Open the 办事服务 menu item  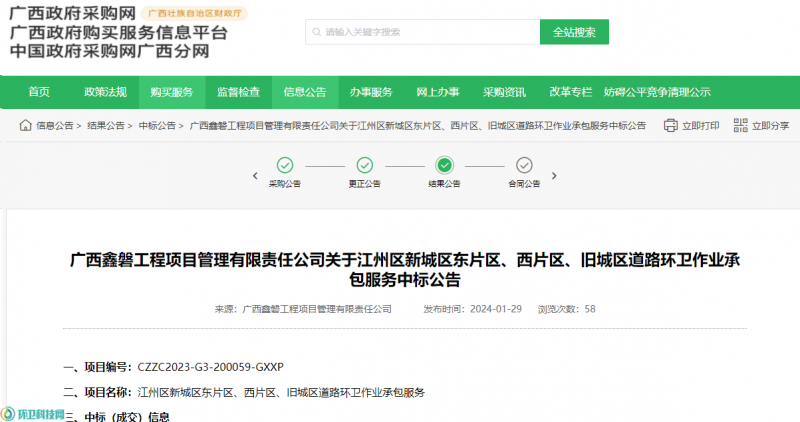click(x=371, y=92)
